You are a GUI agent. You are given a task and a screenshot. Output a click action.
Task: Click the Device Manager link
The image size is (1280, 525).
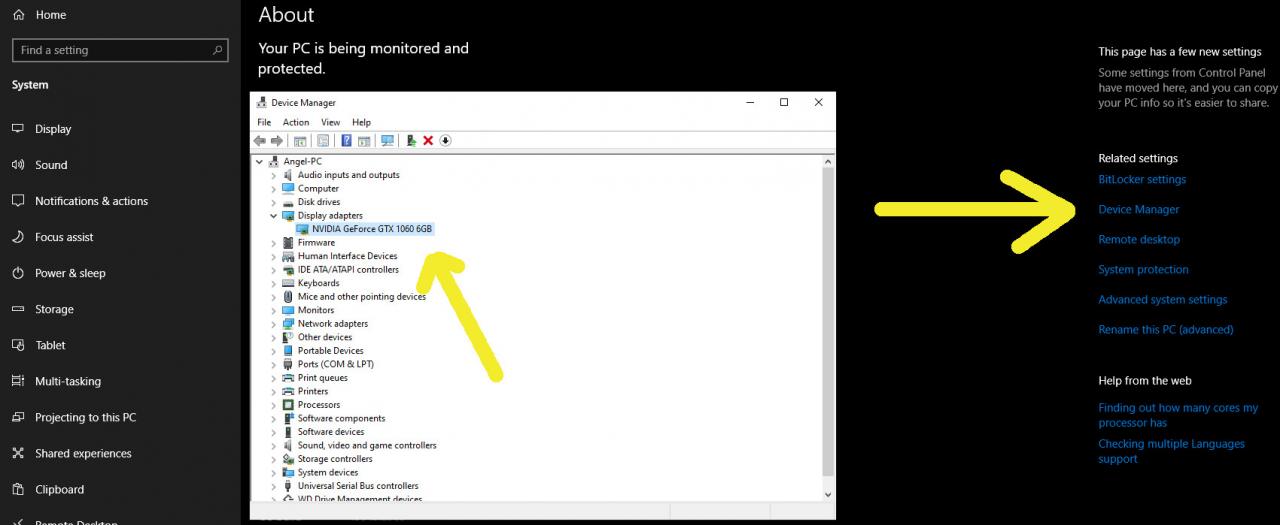[x=1139, y=209]
